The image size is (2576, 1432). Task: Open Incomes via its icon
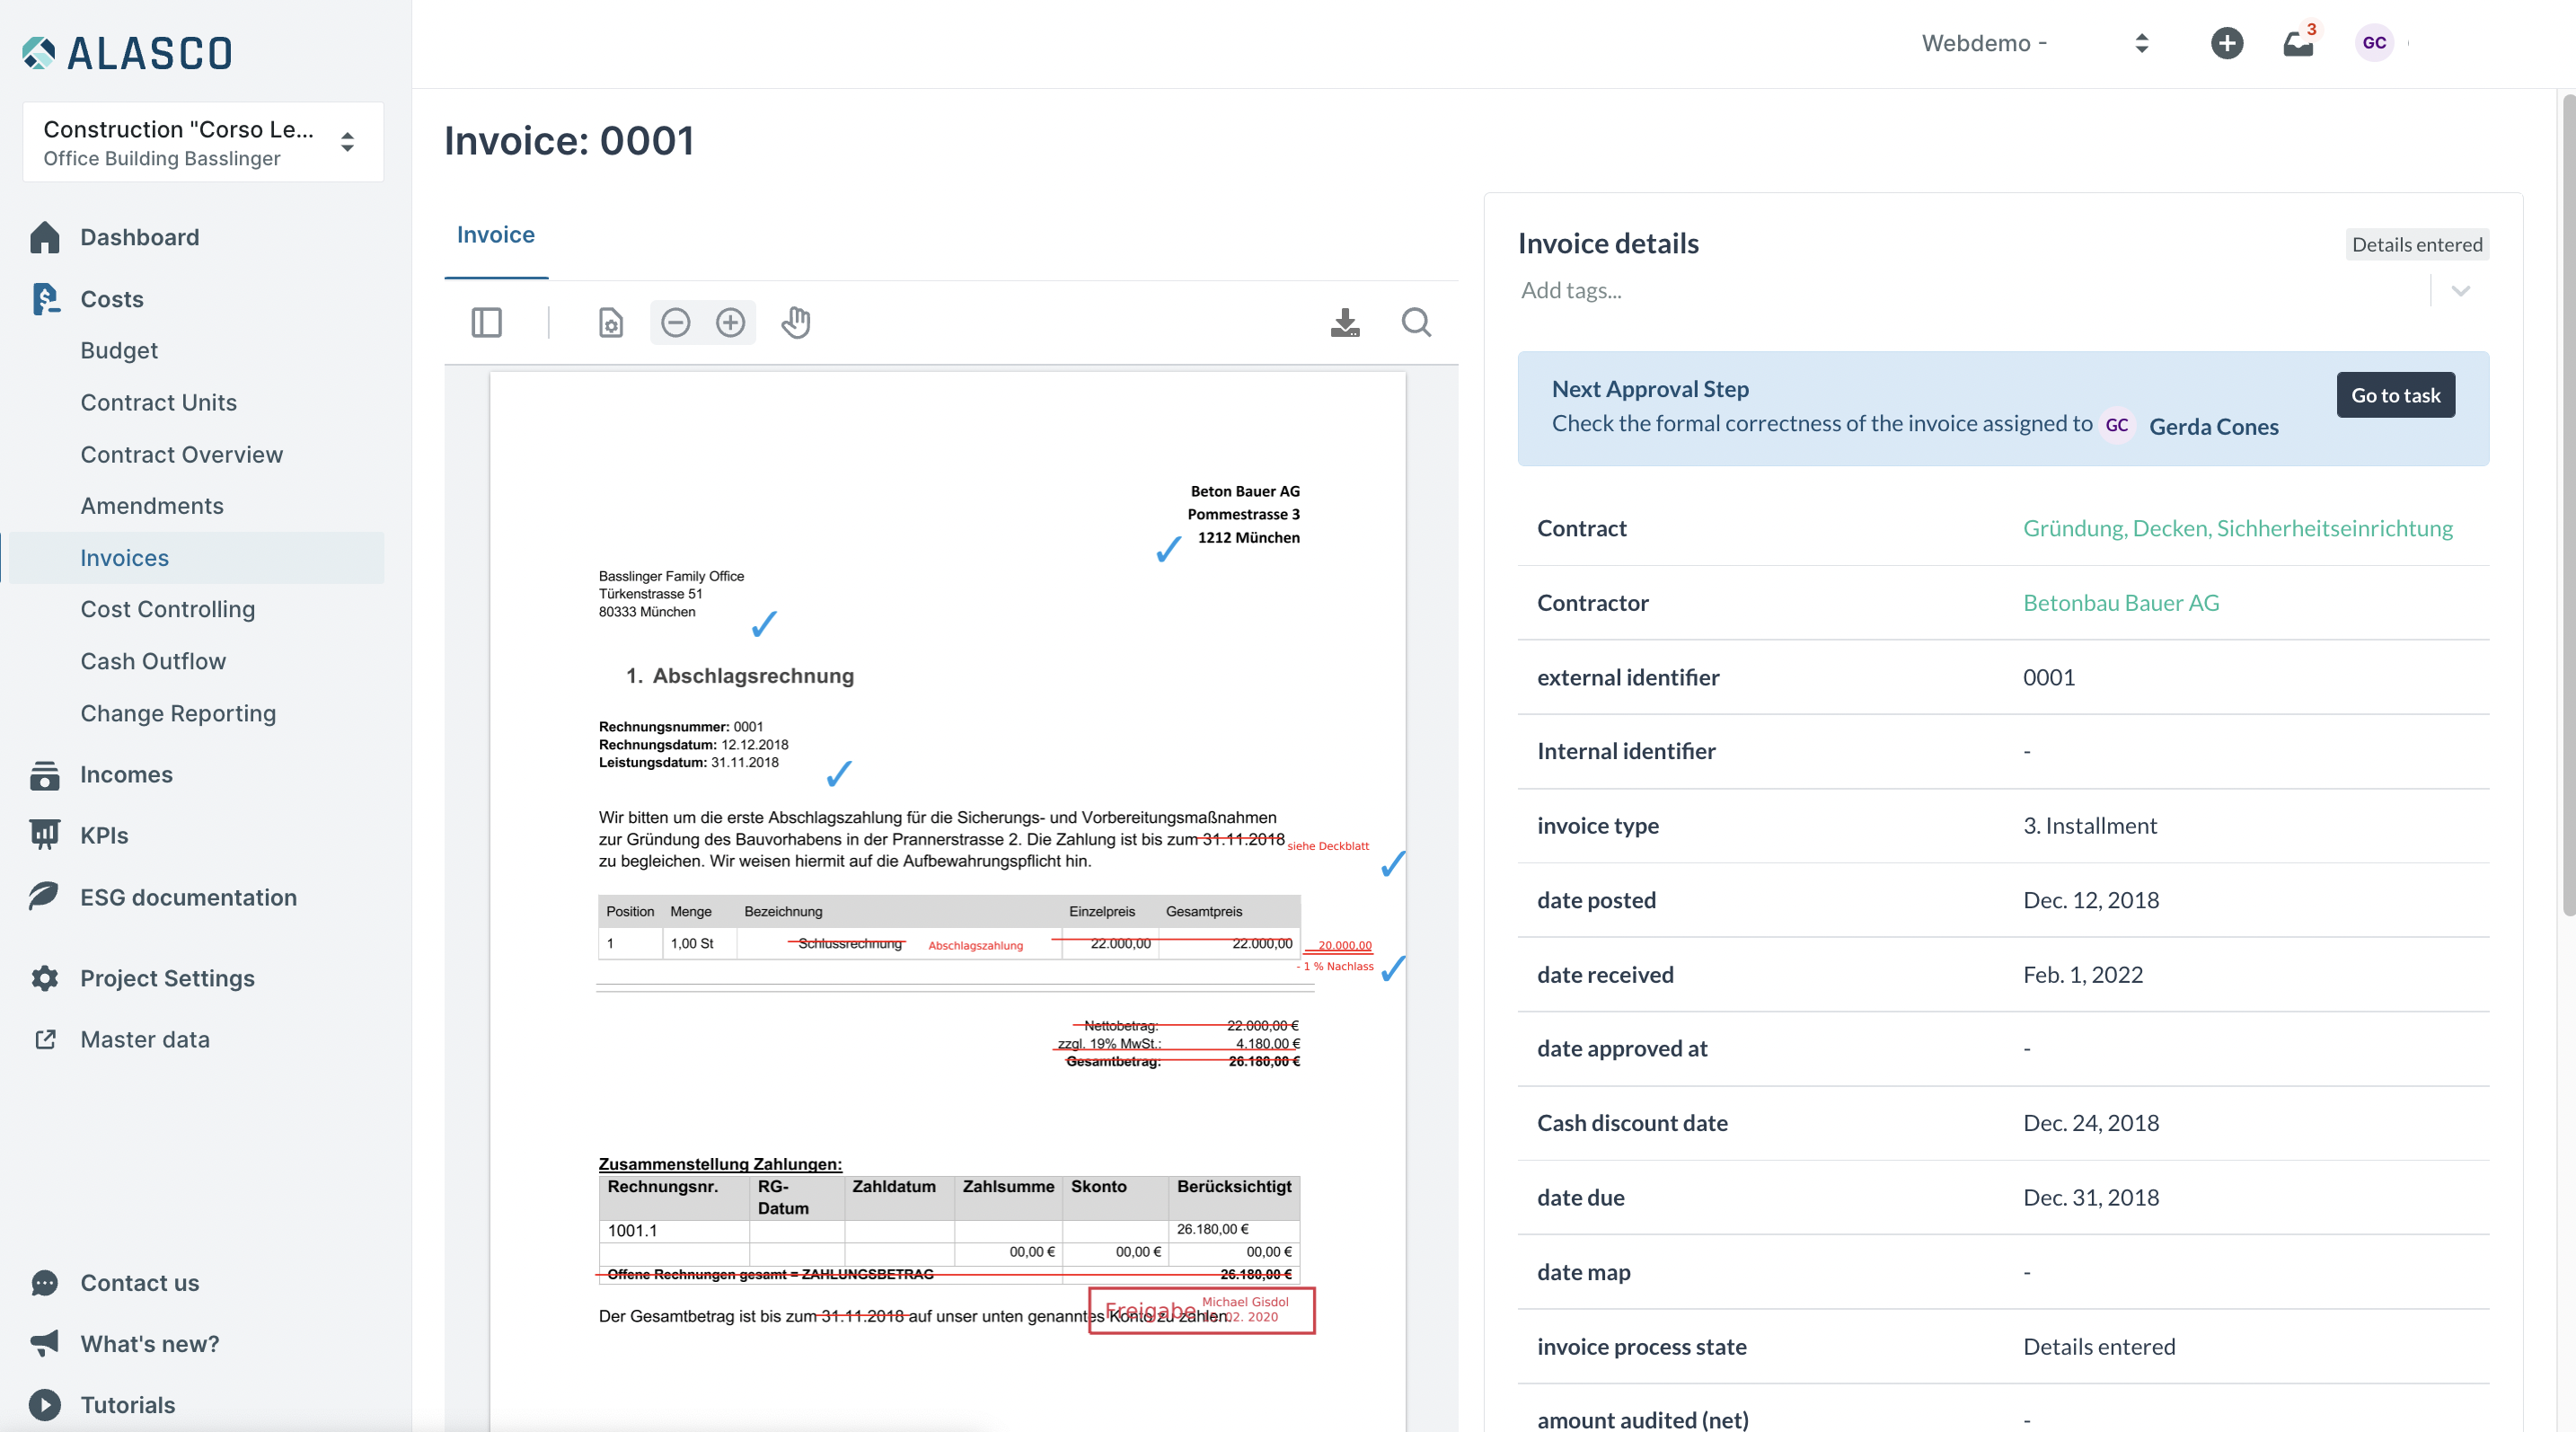click(x=45, y=775)
